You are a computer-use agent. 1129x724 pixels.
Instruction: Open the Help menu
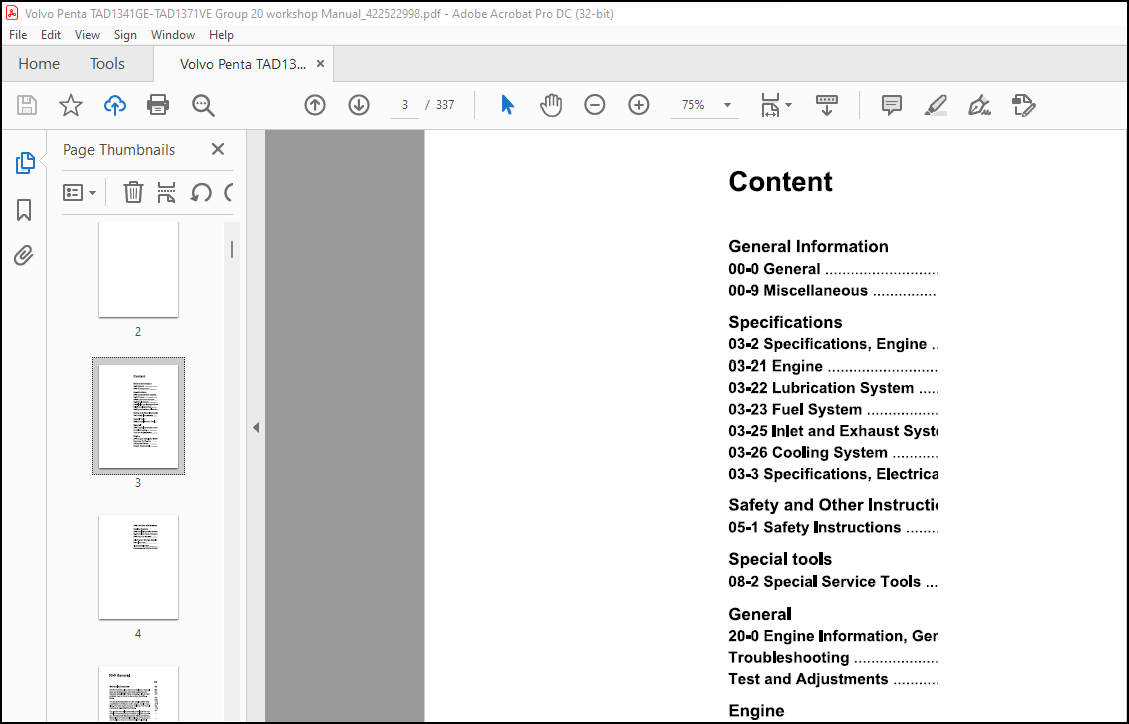coord(221,35)
